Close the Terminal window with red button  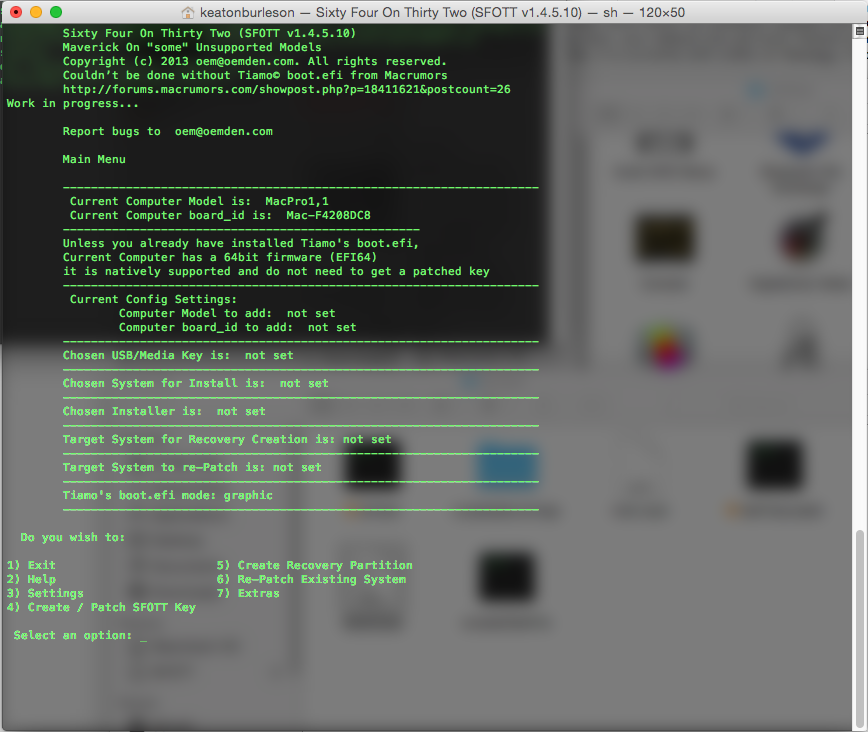(x=16, y=12)
